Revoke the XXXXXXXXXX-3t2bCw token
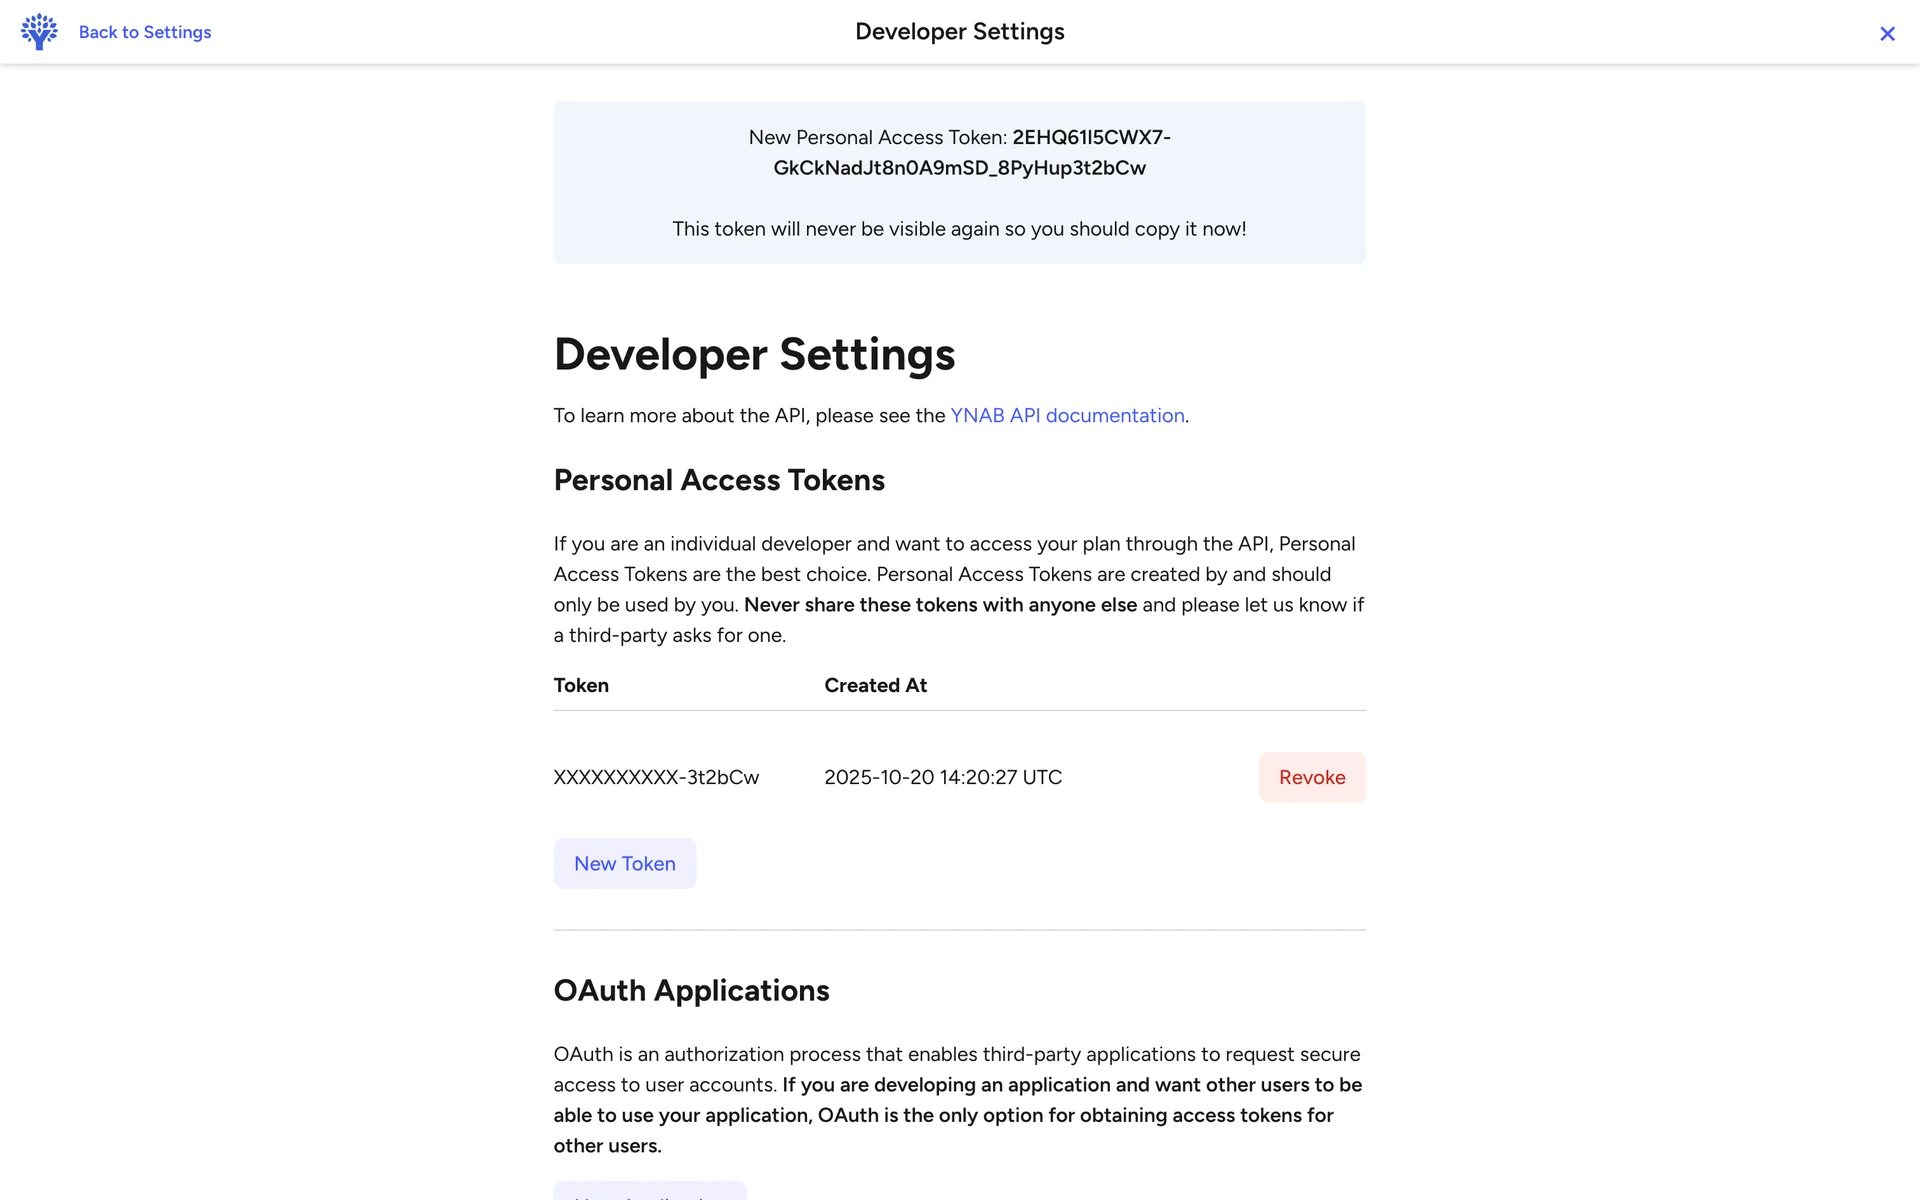The height and width of the screenshot is (1200, 1920). (x=1311, y=777)
